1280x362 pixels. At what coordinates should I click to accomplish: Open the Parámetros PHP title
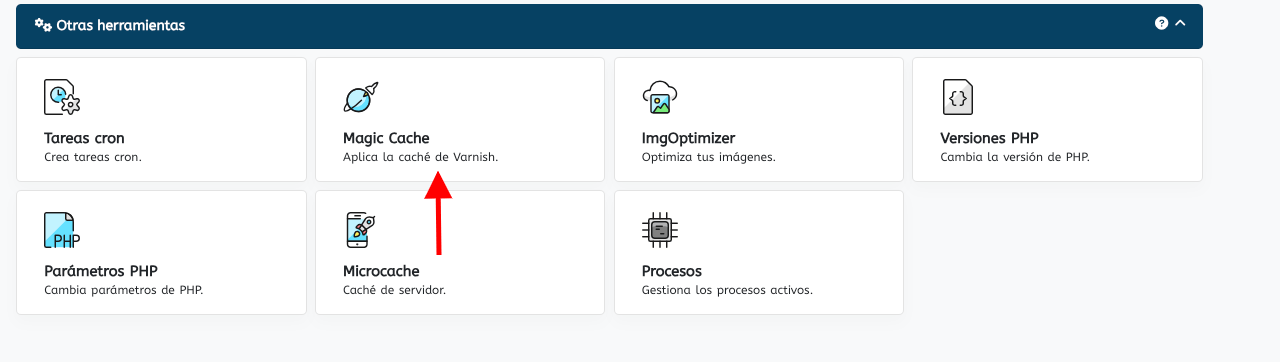click(x=101, y=271)
